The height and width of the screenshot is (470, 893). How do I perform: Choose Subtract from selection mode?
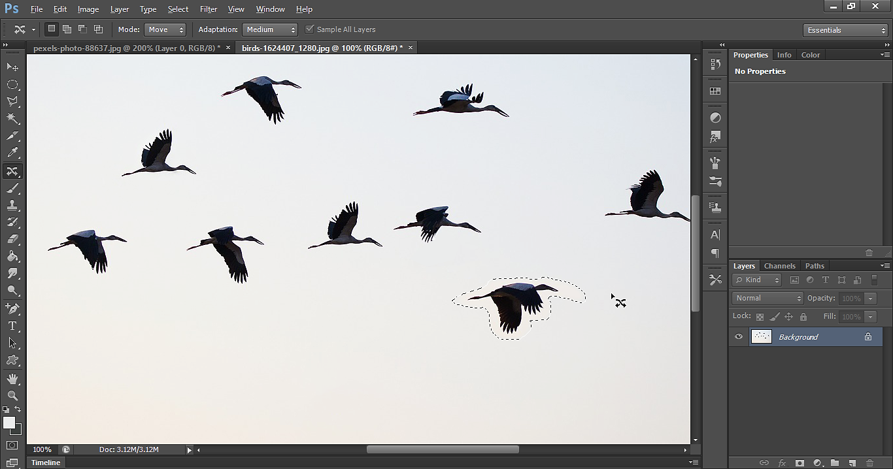[x=83, y=29]
